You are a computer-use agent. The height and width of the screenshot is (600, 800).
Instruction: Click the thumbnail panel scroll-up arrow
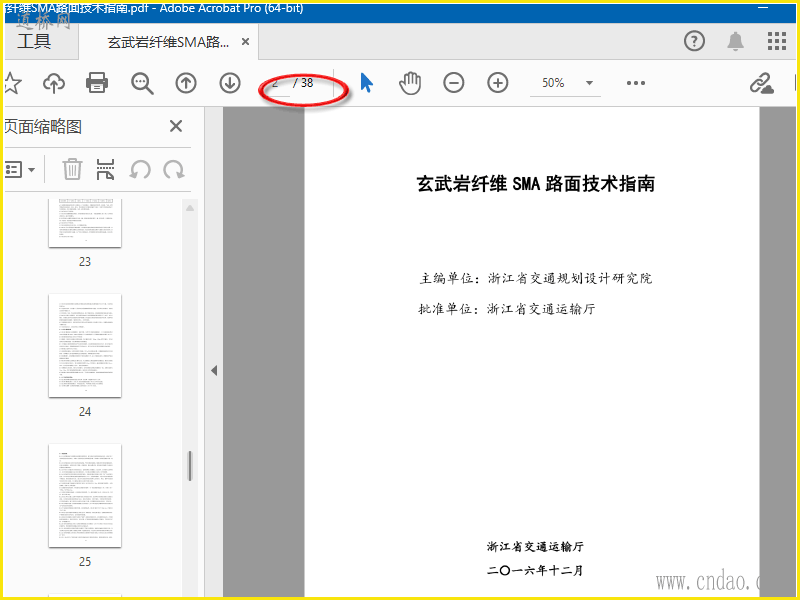[x=190, y=208]
